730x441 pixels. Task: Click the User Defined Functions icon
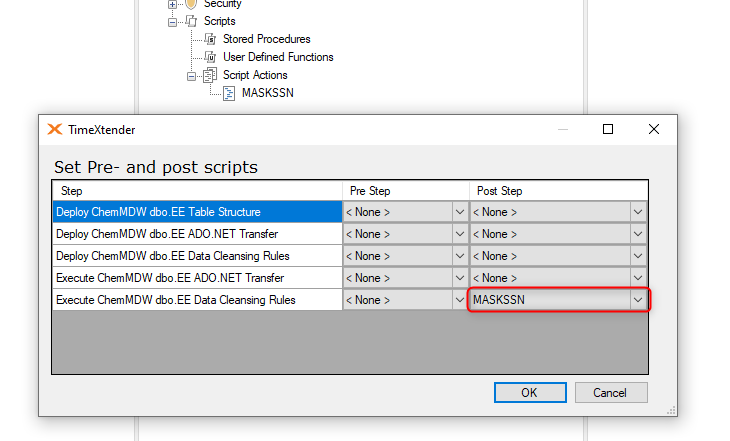[210, 57]
